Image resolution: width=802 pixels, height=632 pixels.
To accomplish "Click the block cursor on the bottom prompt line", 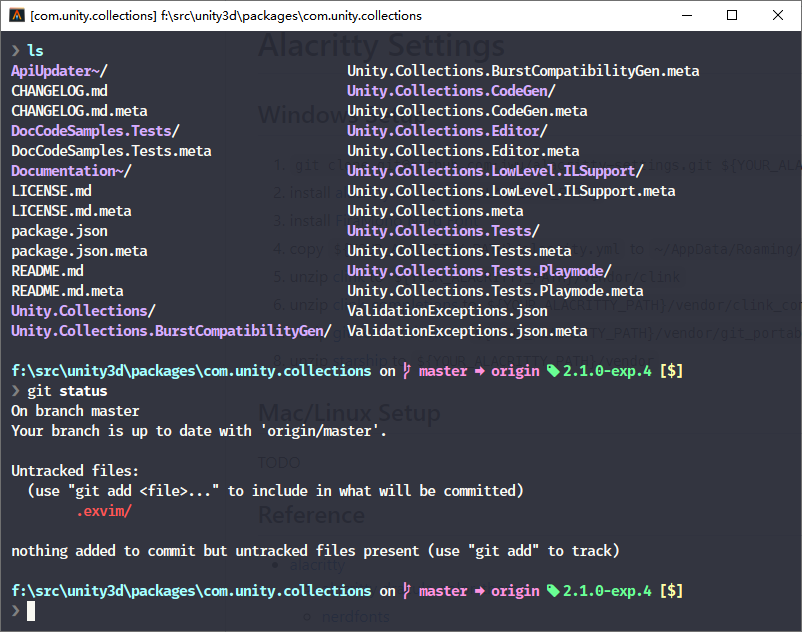I will coord(31,610).
